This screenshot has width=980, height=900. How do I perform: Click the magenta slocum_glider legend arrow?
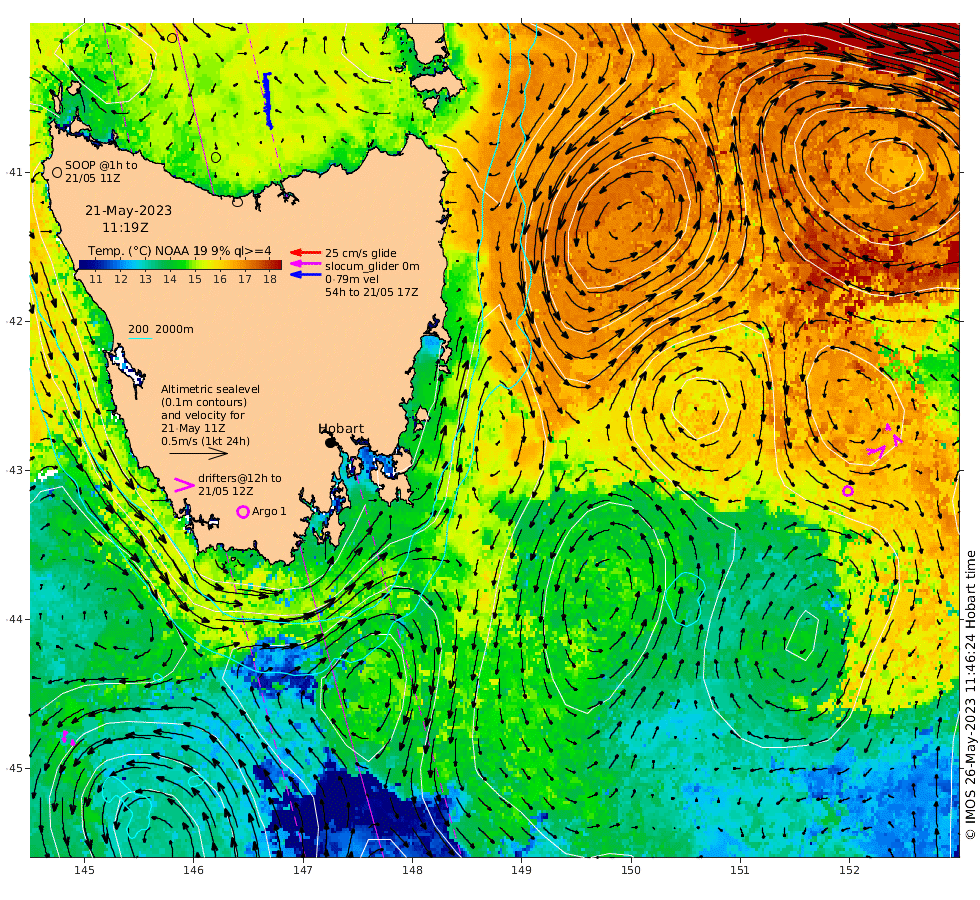click(306, 264)
